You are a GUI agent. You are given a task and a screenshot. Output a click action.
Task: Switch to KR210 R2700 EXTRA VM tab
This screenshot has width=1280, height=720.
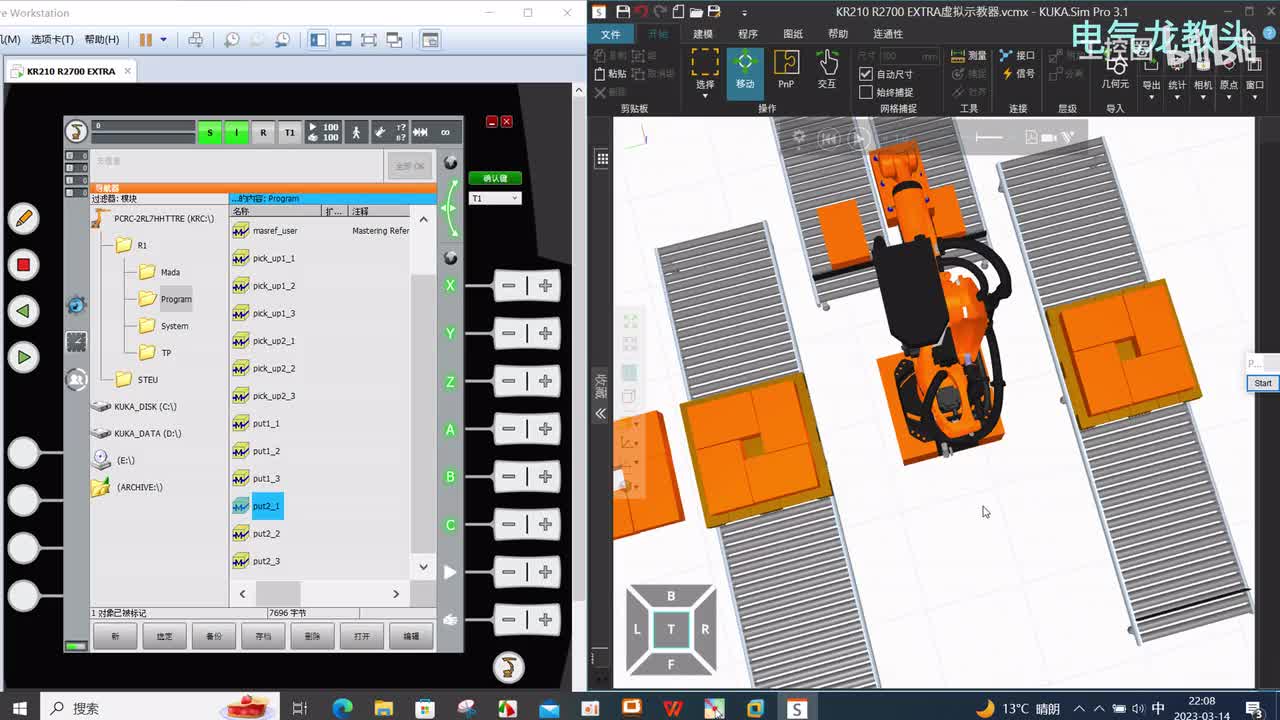(x=70, y=72)
